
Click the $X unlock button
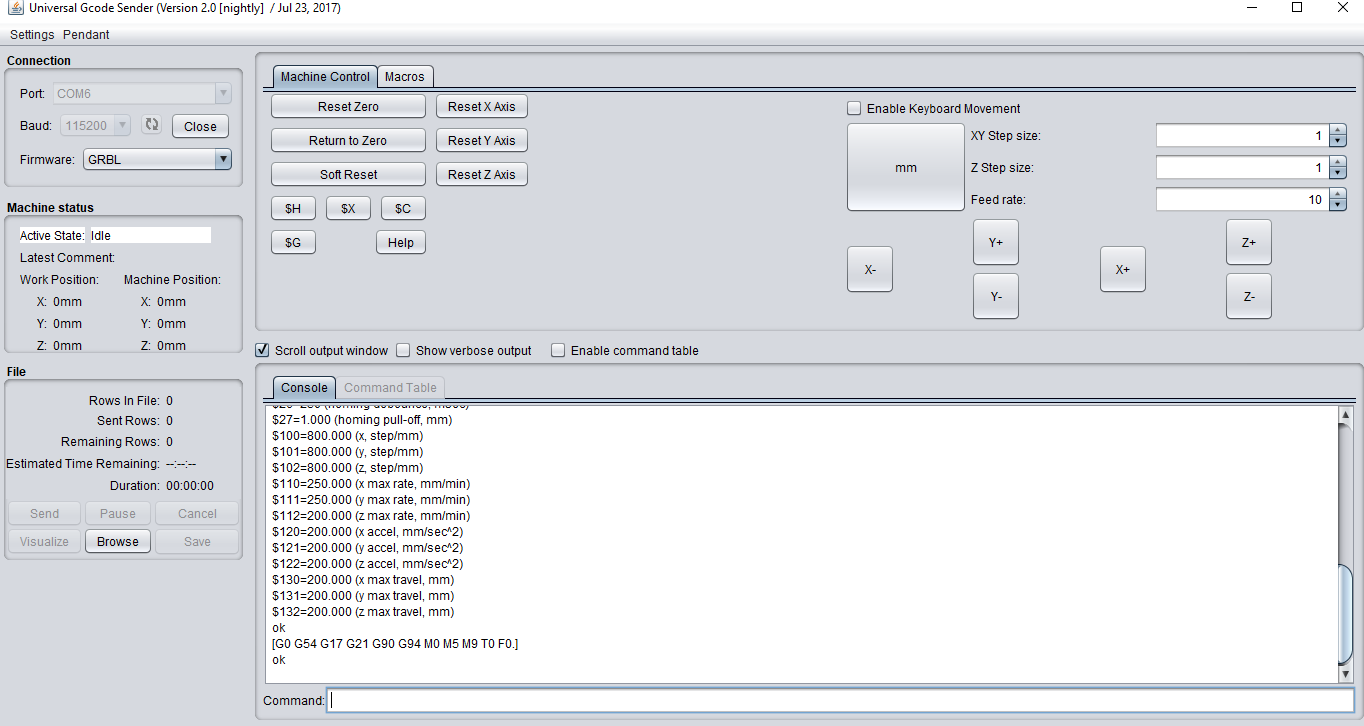pos(348,208)
